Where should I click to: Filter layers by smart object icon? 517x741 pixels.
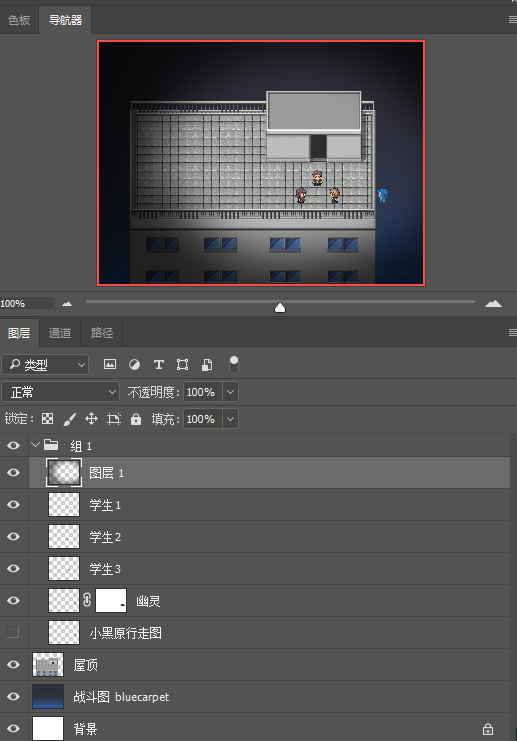(x=207, y=364)
